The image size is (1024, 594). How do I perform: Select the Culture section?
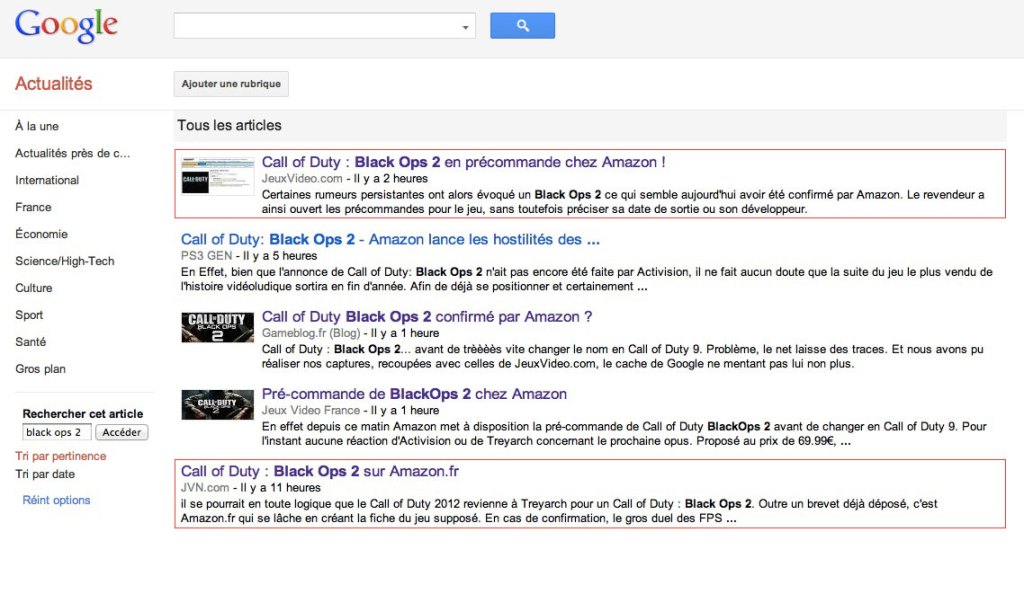coord(34,288)
